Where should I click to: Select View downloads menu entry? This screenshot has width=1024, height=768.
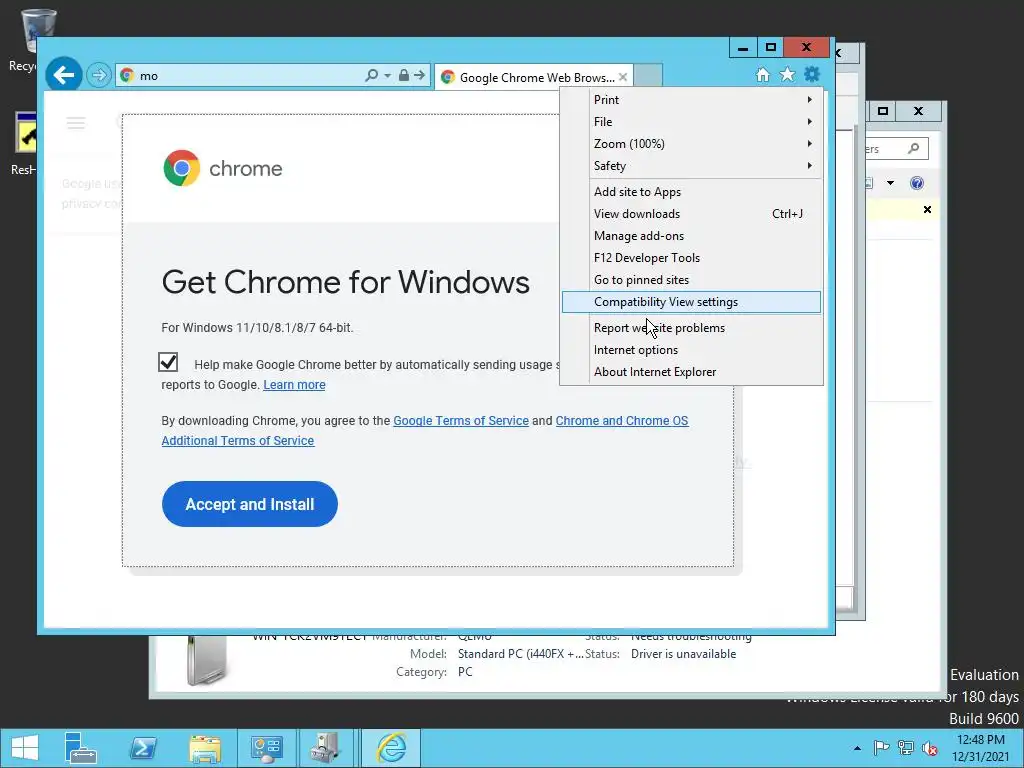(x=692, y=214)
